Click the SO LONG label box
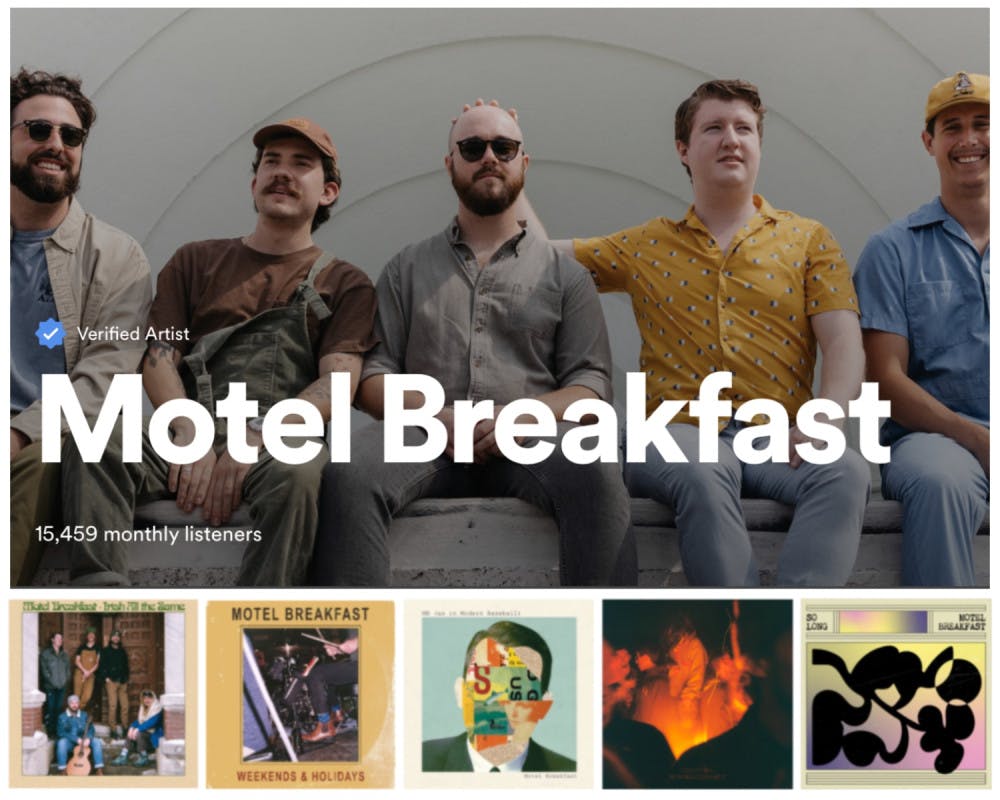This screenshot has width=1000, height=800. pyautogui.click(x=820, y=621)
